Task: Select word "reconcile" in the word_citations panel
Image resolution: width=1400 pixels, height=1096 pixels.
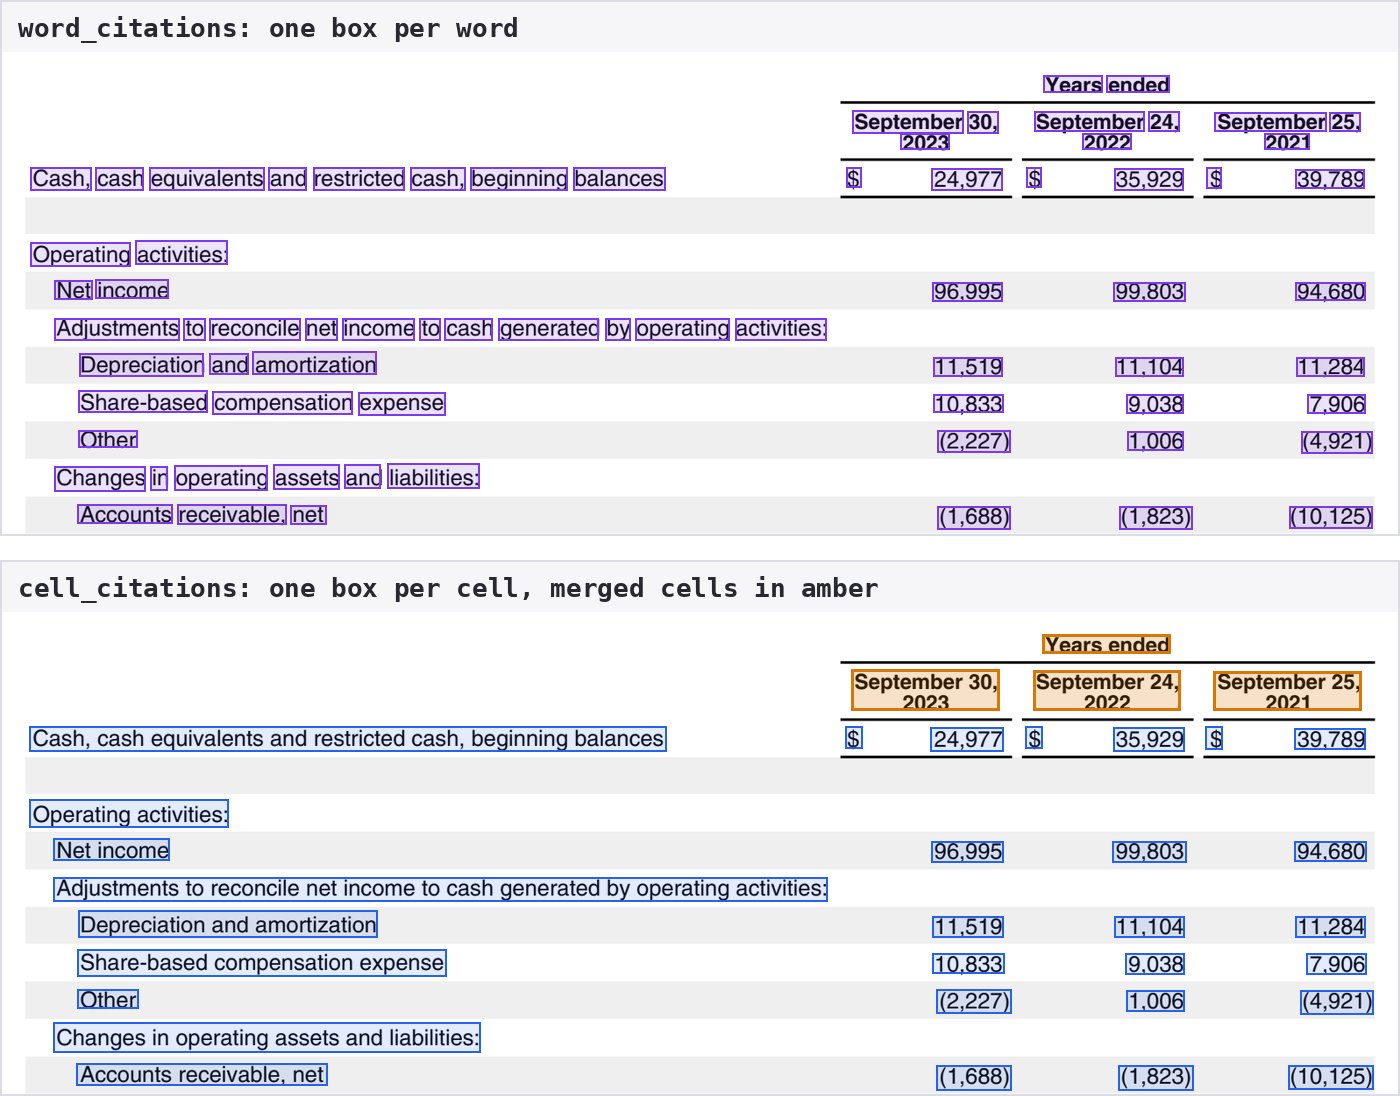Action: (255, 329)
